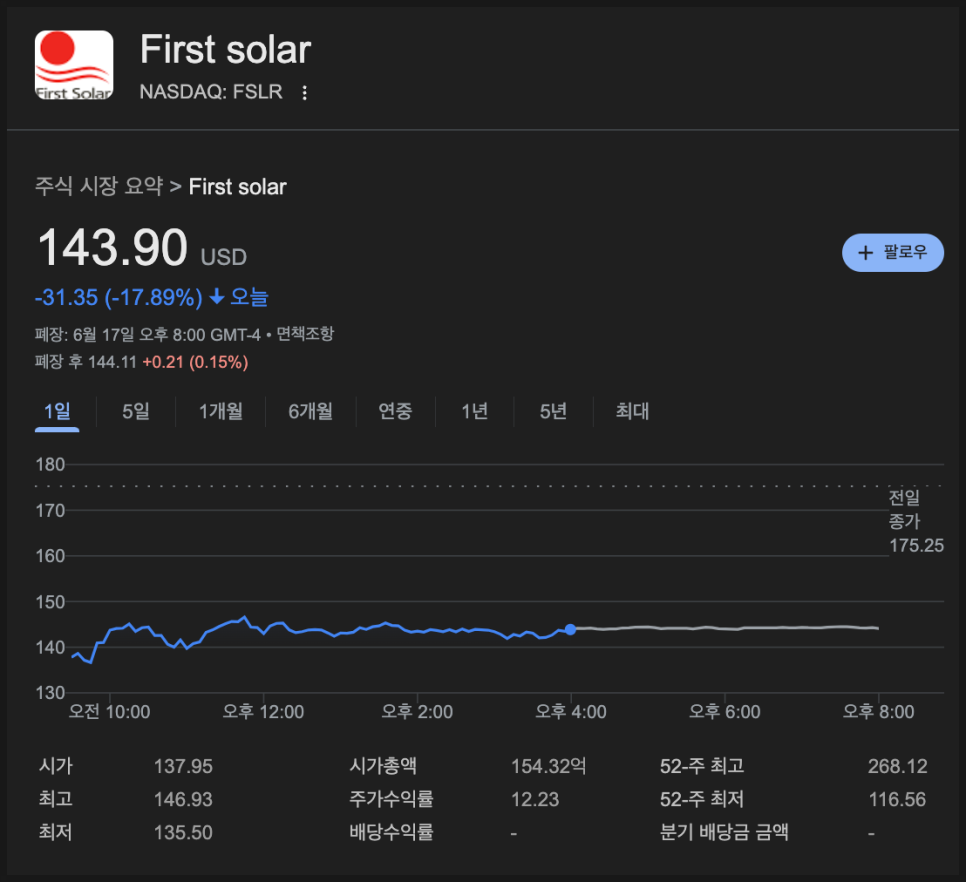Image resolution: width=966 pixels, height=882 pixels.
Task: Click the 오후 8:00 time axis label
Action: [x=879, y=712]
